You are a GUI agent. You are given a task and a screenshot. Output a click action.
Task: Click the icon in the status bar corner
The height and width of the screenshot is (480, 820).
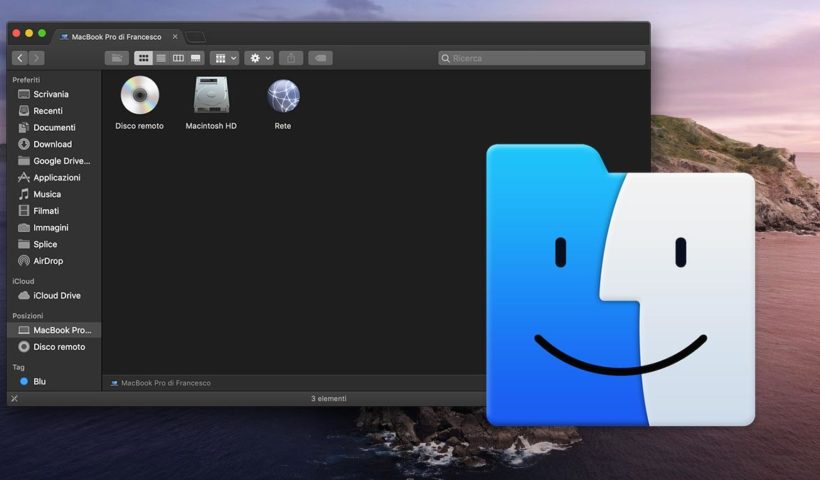point(15,398)
